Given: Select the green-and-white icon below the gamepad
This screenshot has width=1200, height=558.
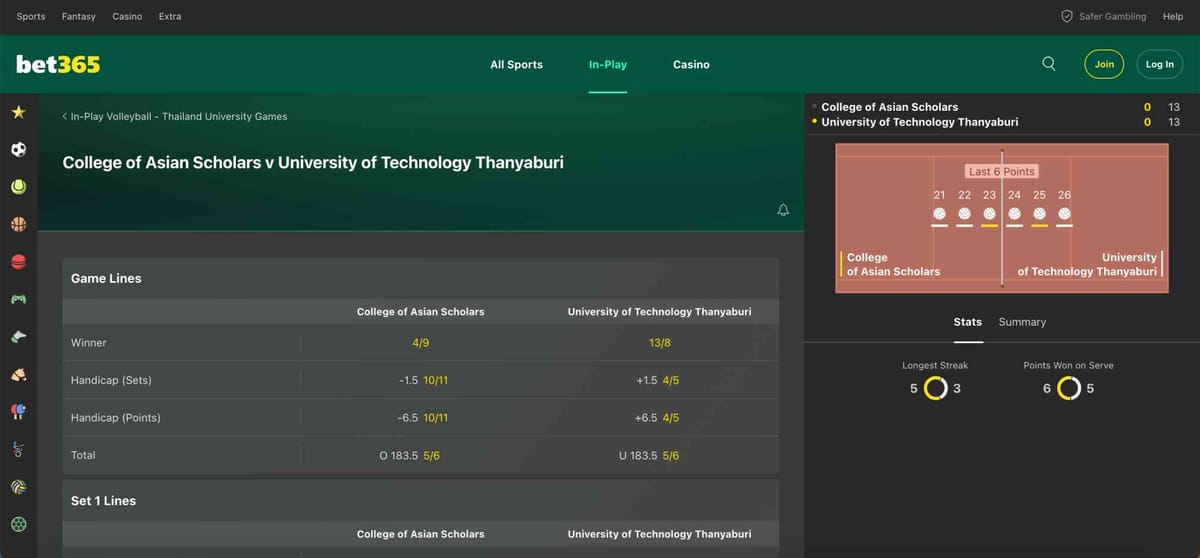Looking at the screenshot, I should coord(18,337).
